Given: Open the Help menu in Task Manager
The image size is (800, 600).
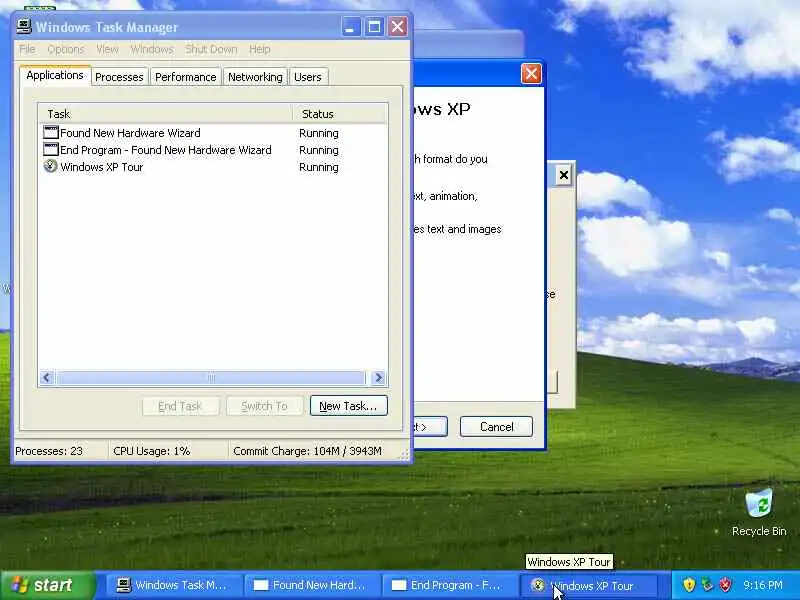Looking at the screenshot, I should [260, 49].
